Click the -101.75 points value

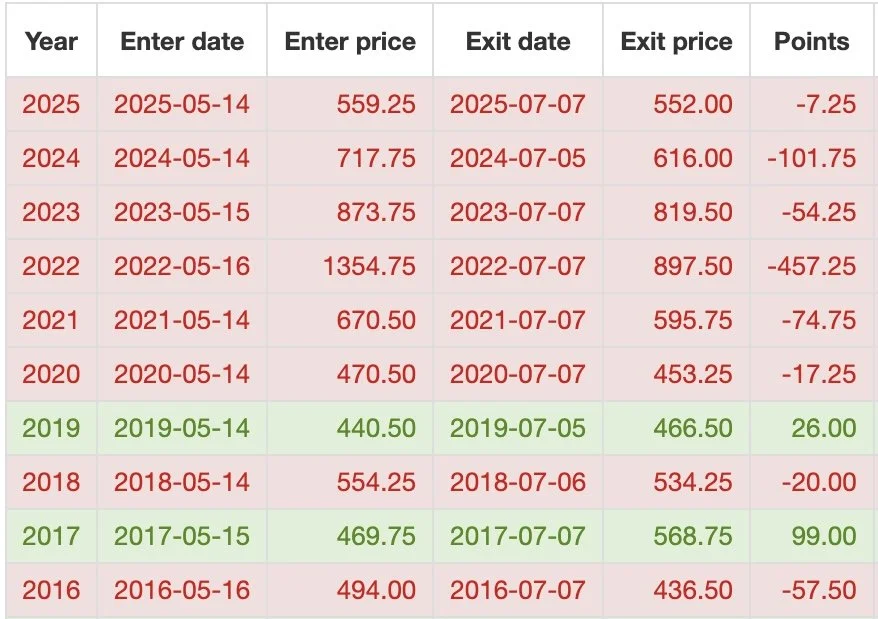811,158
